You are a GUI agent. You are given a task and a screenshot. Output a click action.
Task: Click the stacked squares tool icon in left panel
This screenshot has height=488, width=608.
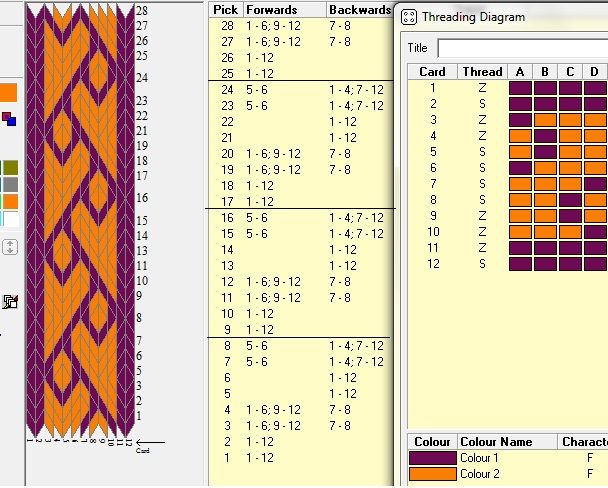pyautogui.click(x=10, y=302)
